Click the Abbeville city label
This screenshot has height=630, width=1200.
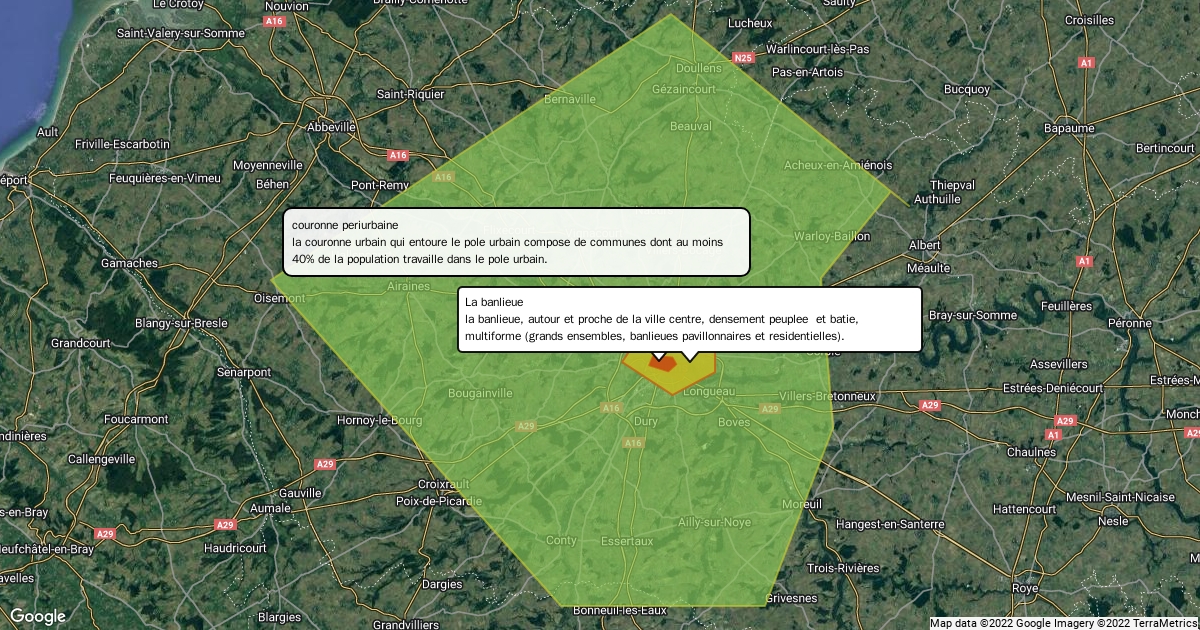pos(331,127)
